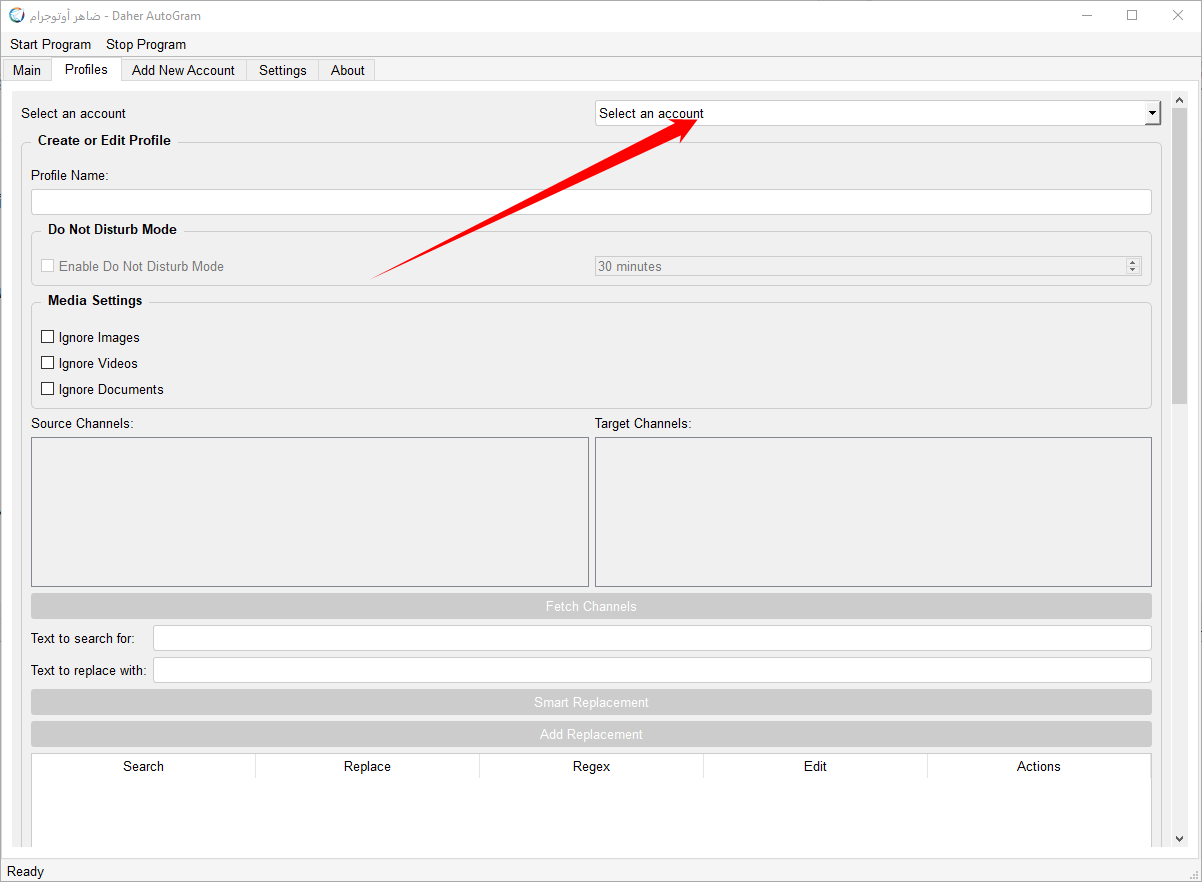The height and width of the screenshot is (882, 1202).
Task: Focus the Text to search for field
Action: click(651, 638)
